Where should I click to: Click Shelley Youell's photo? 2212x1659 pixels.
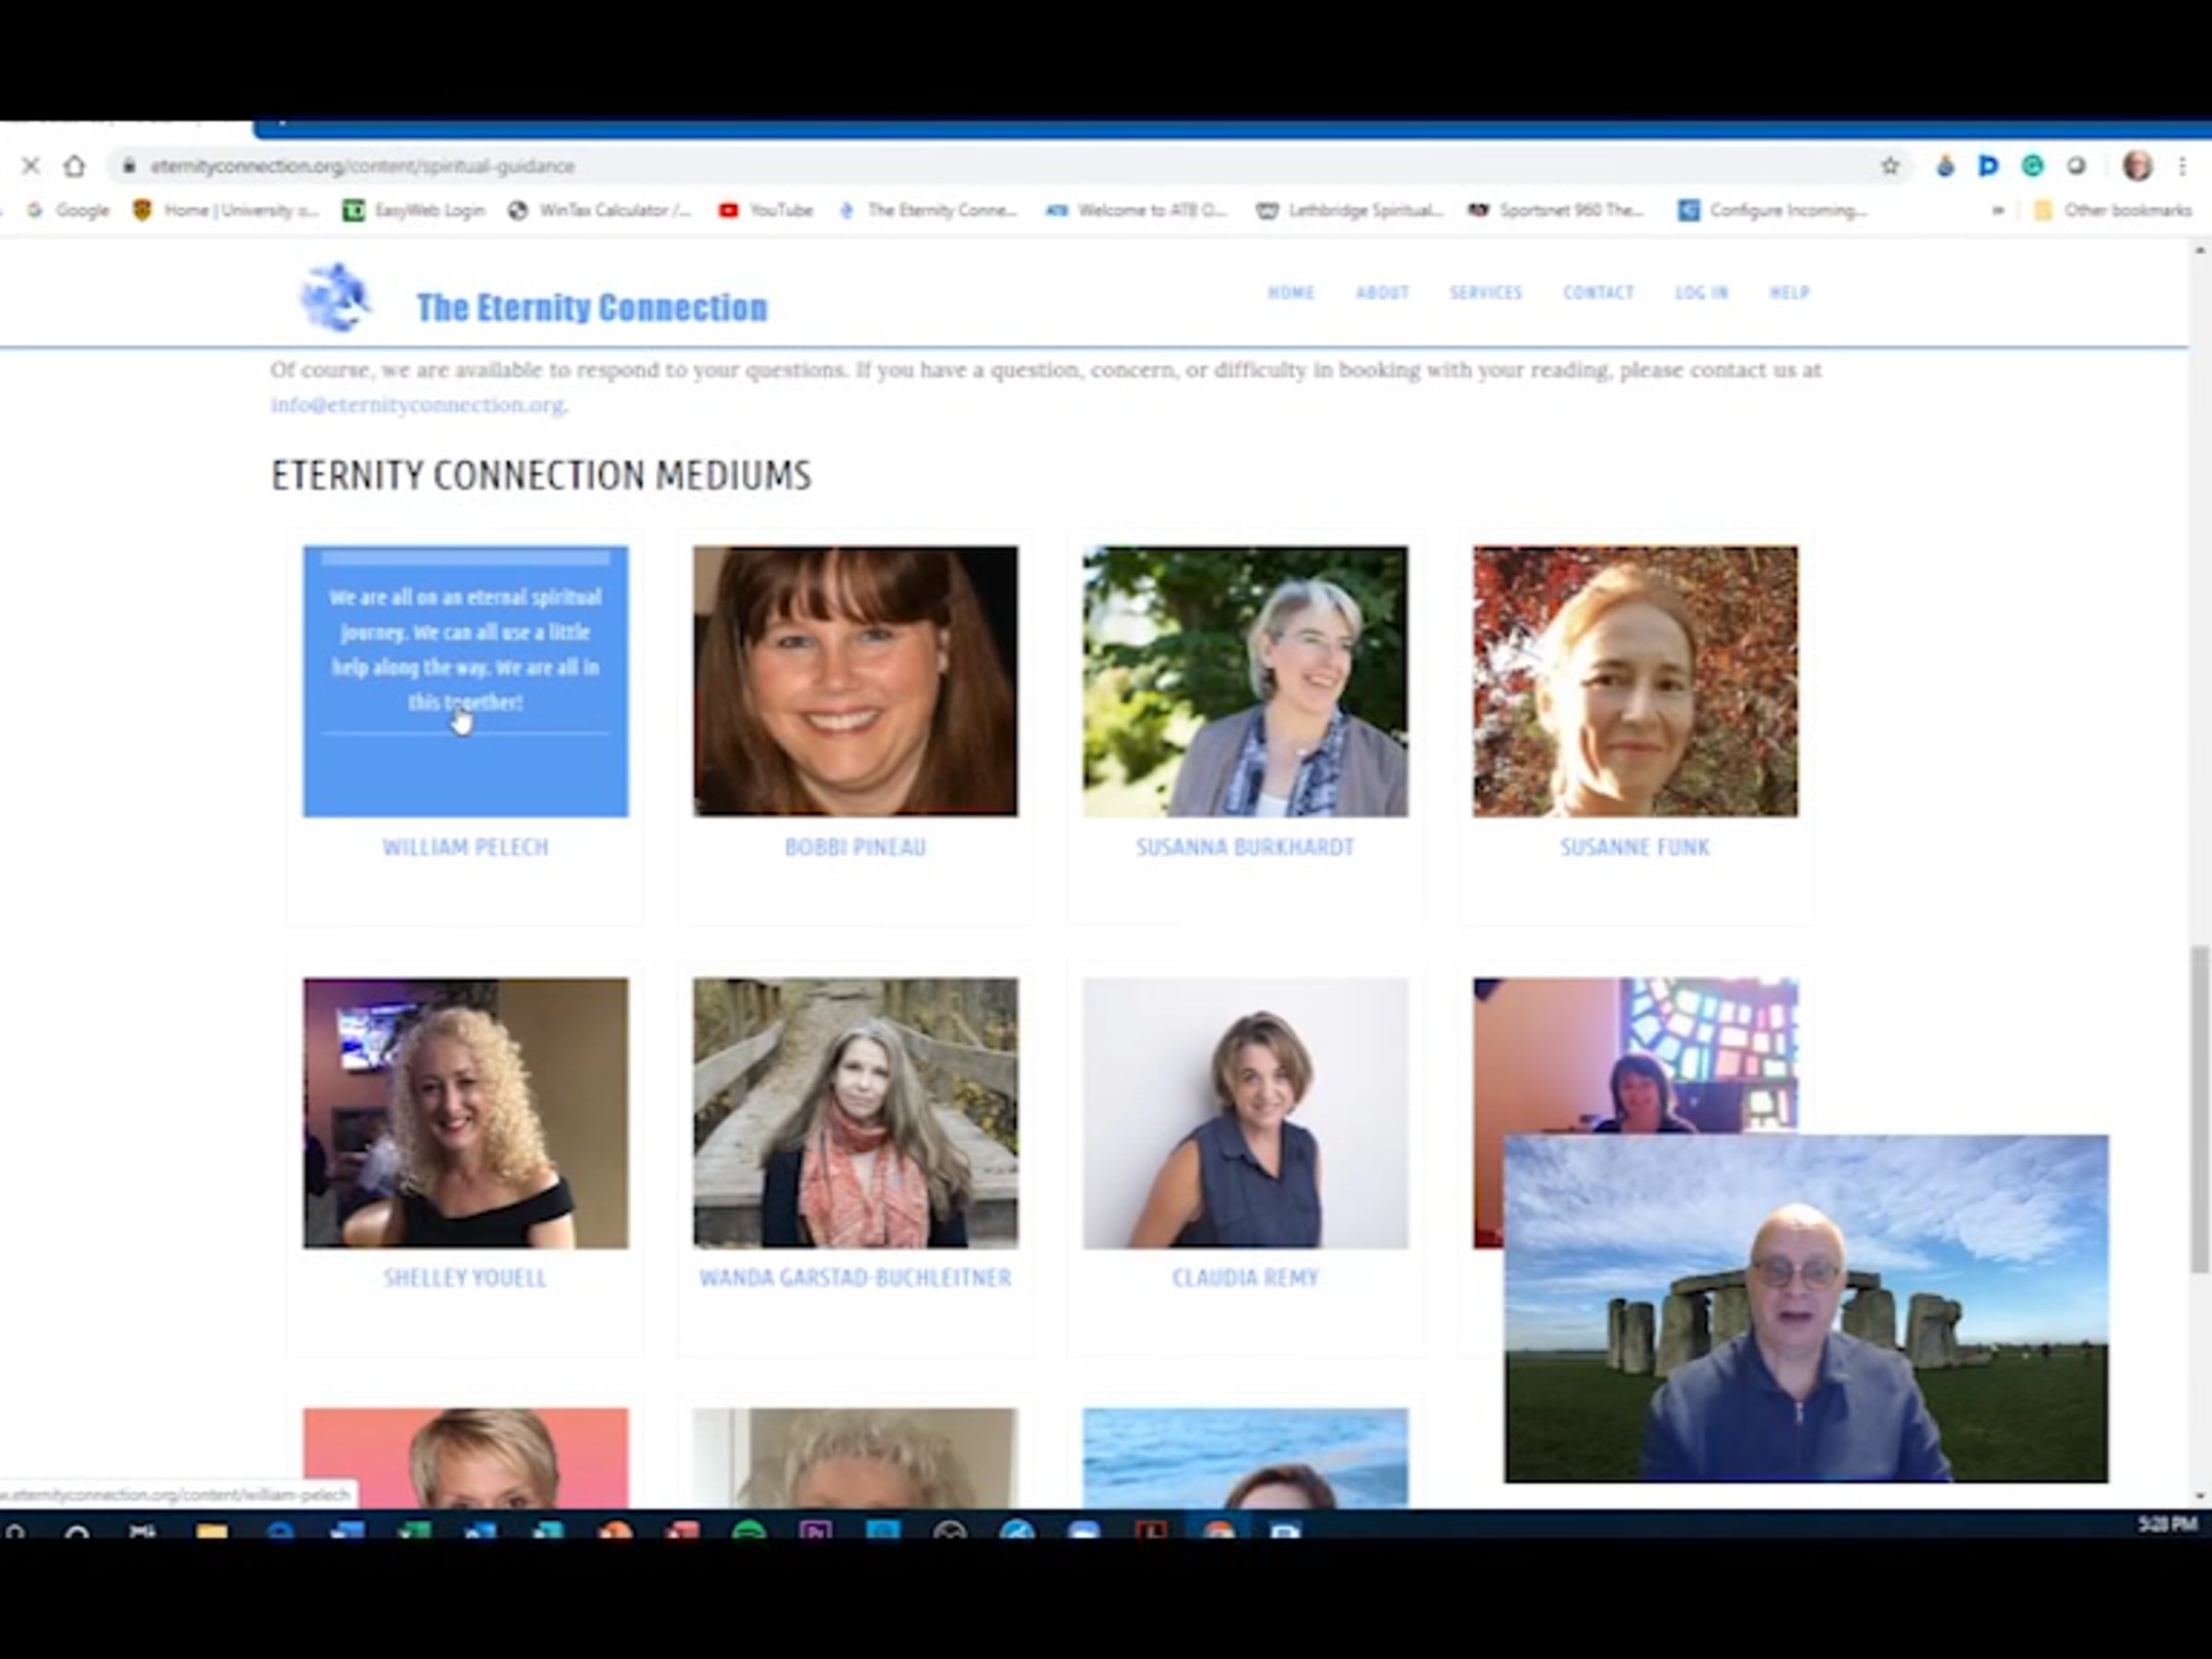click(466, 1113)
